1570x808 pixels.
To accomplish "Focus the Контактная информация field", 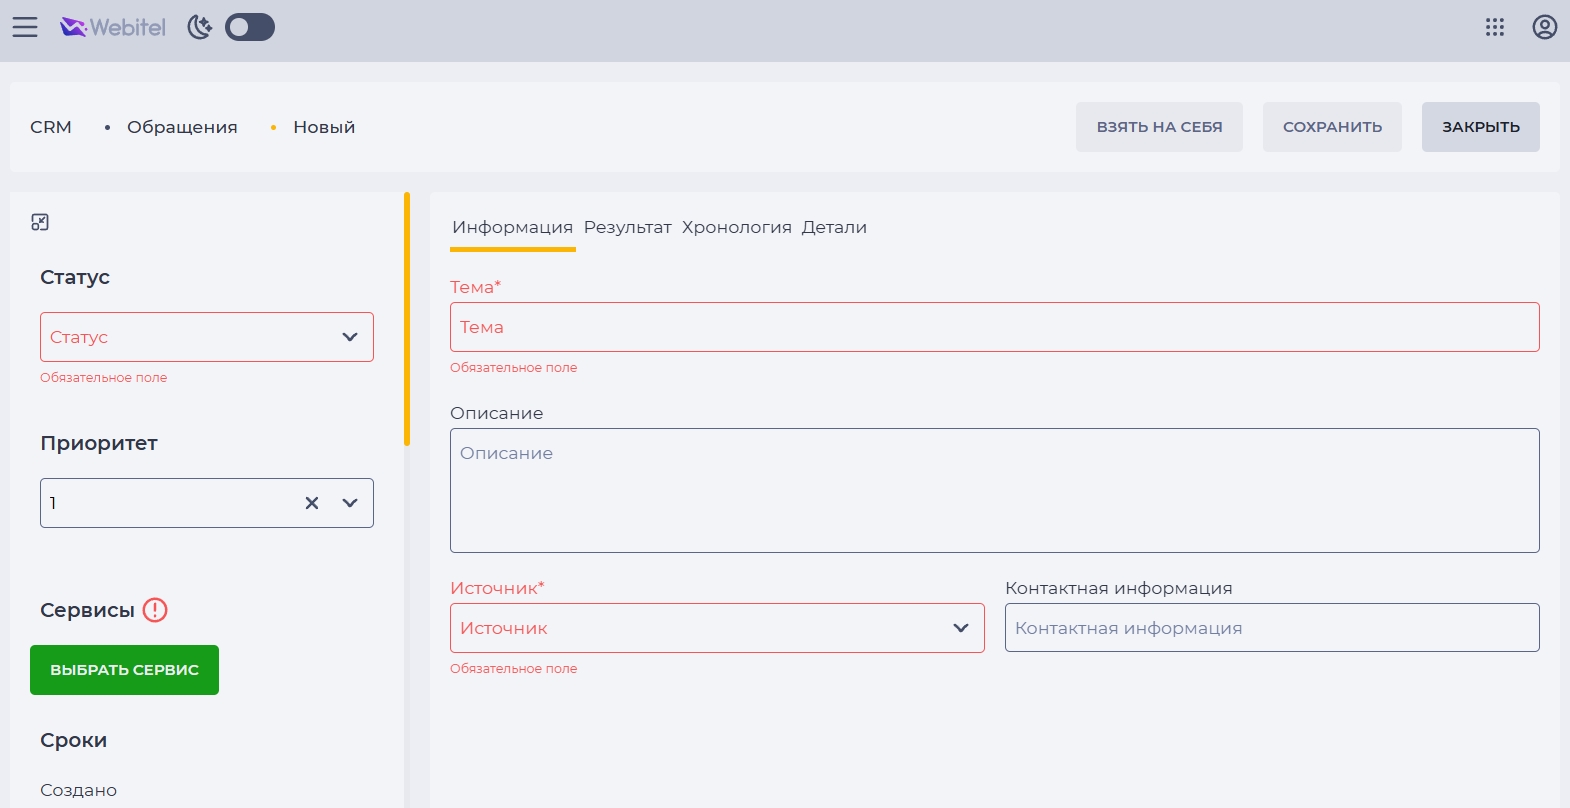I will tap(1272, 628).
